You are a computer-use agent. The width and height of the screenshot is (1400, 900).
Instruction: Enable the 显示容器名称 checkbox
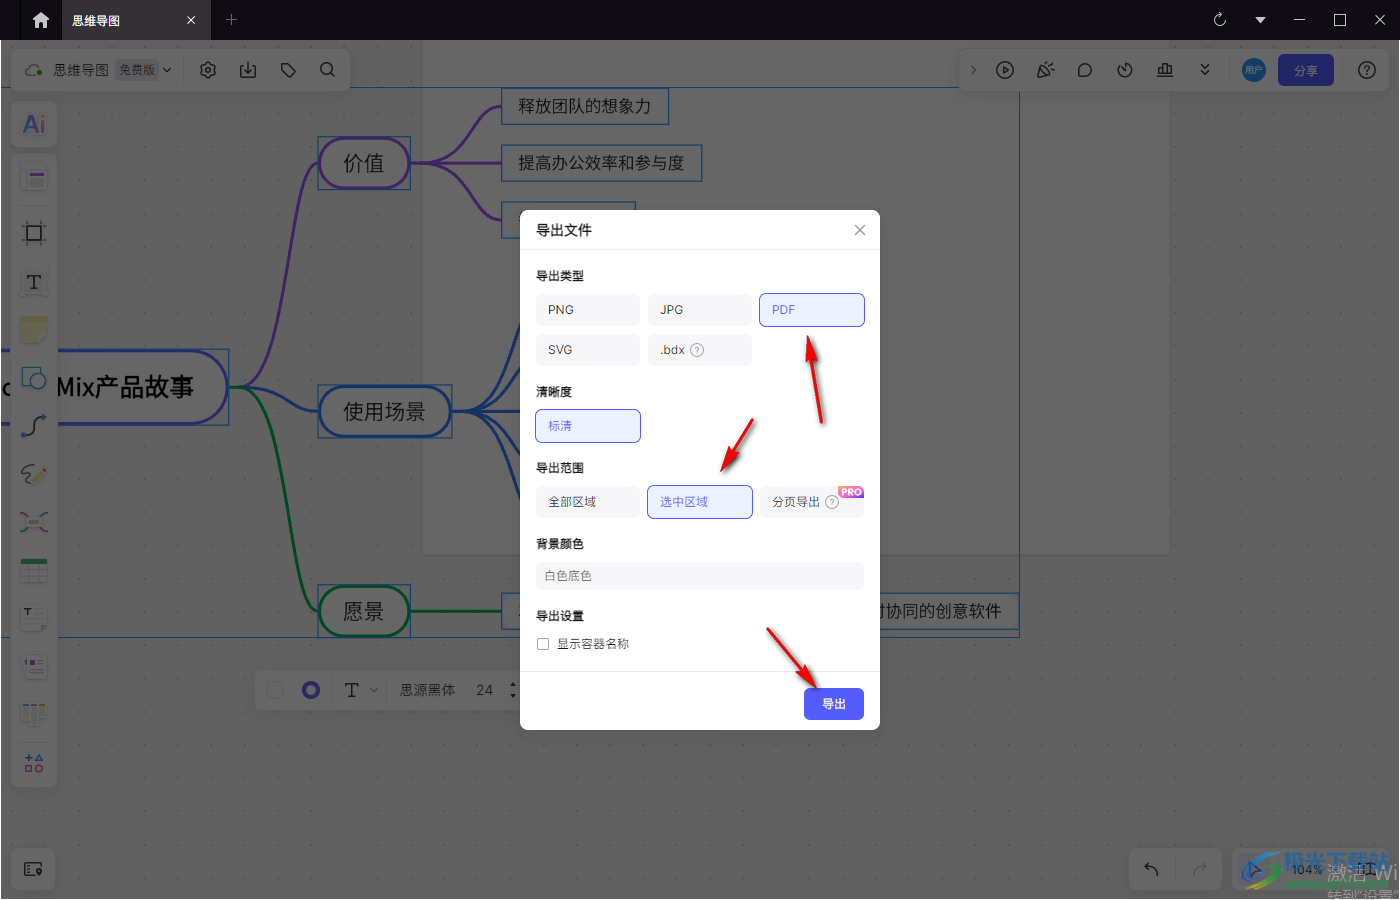coord(543,644)
